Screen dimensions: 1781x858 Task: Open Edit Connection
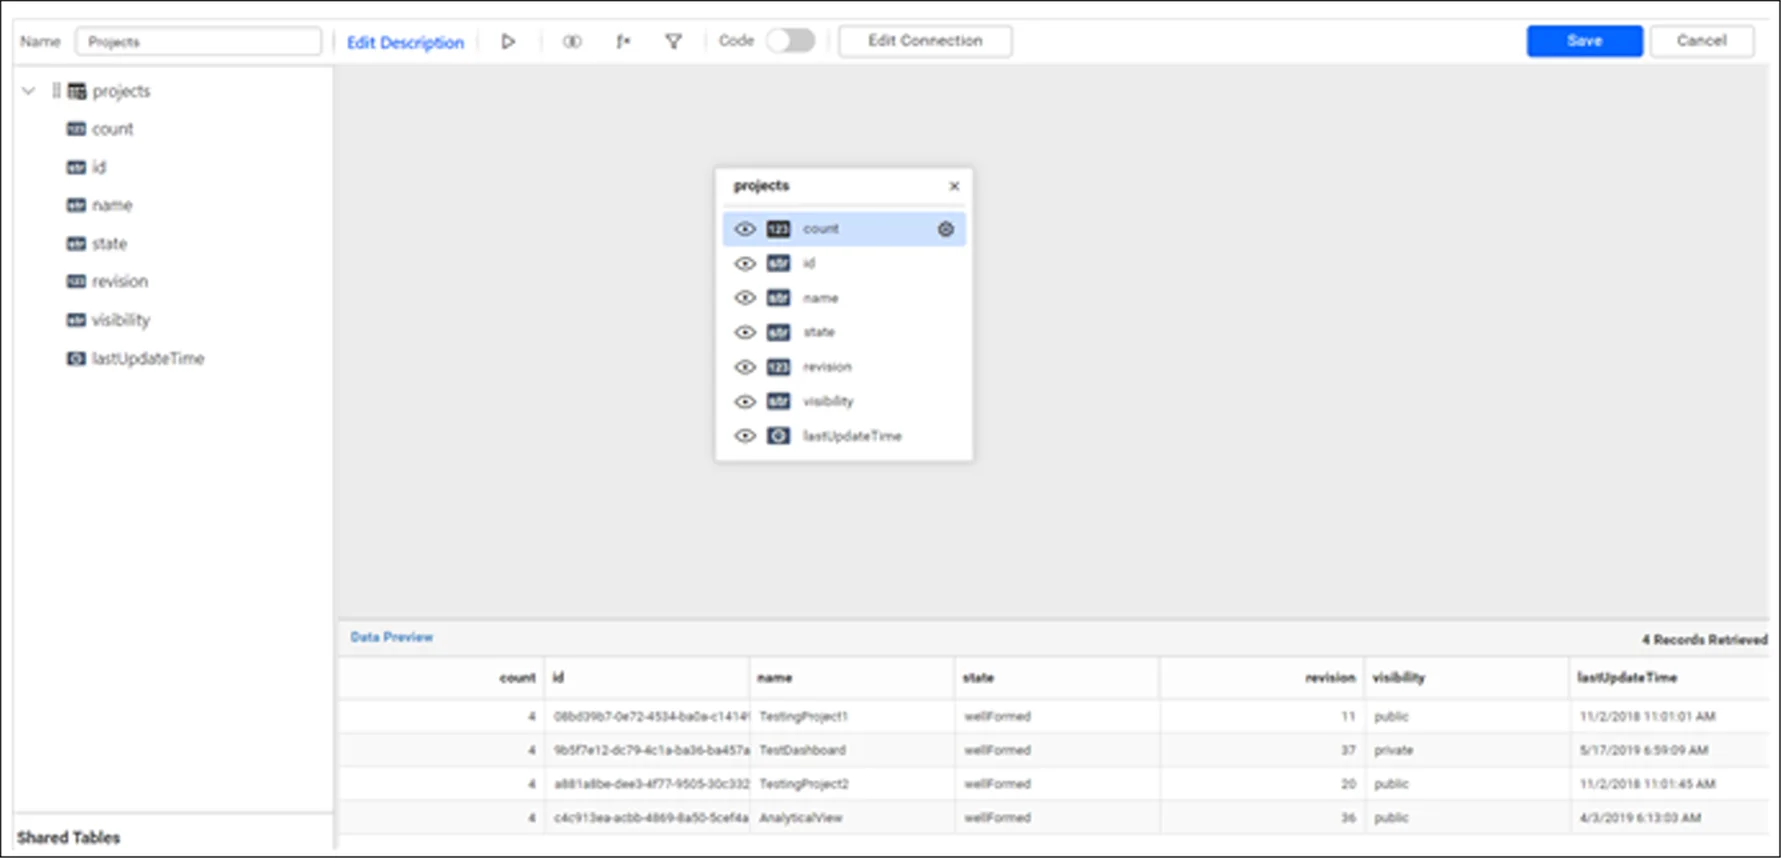[925, 41]
